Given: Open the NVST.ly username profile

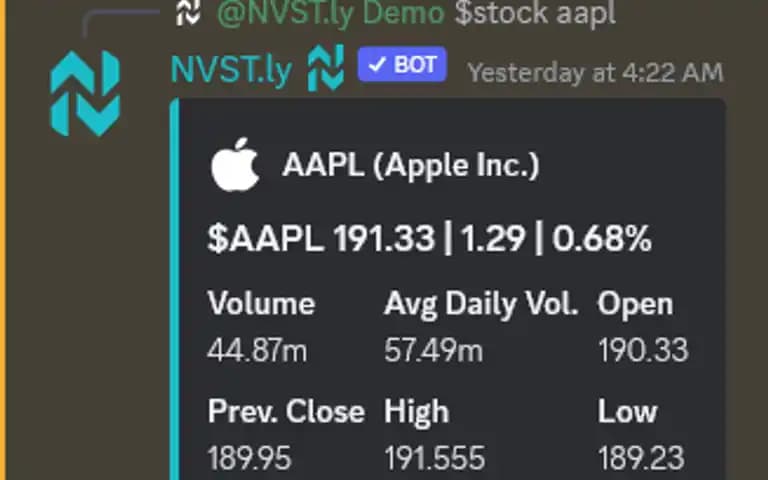Looking at the screenshot, I should click(232, 71).
